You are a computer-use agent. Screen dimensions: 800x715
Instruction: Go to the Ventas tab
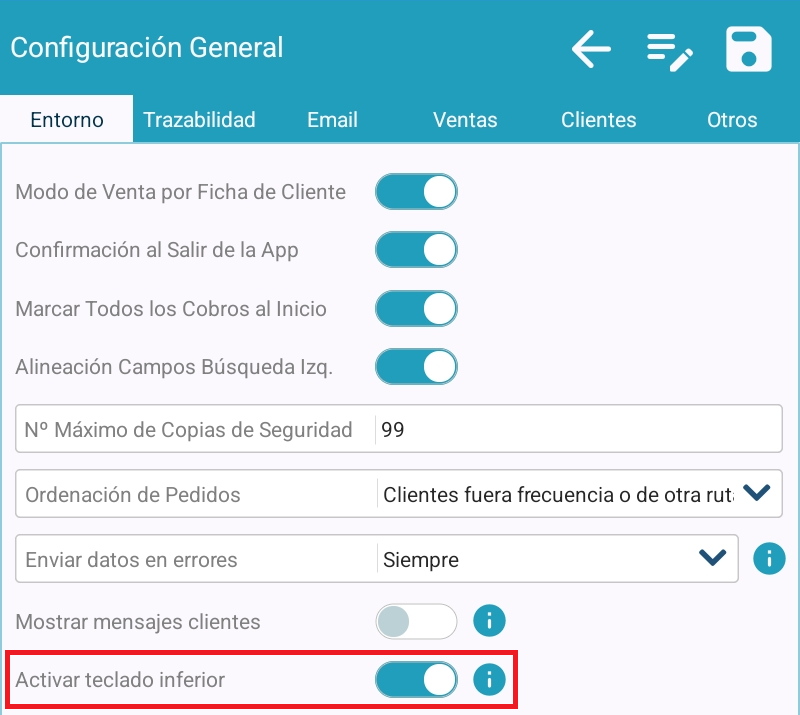[465, 120]
